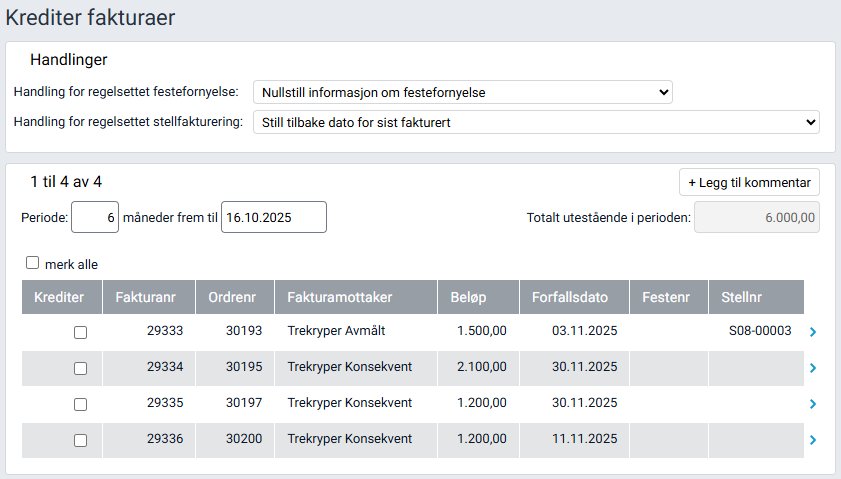The width and height of the screenshot is (841, 479).
Task: Click due date 30.11.2025 for invoice 29334
Action: 585,366
